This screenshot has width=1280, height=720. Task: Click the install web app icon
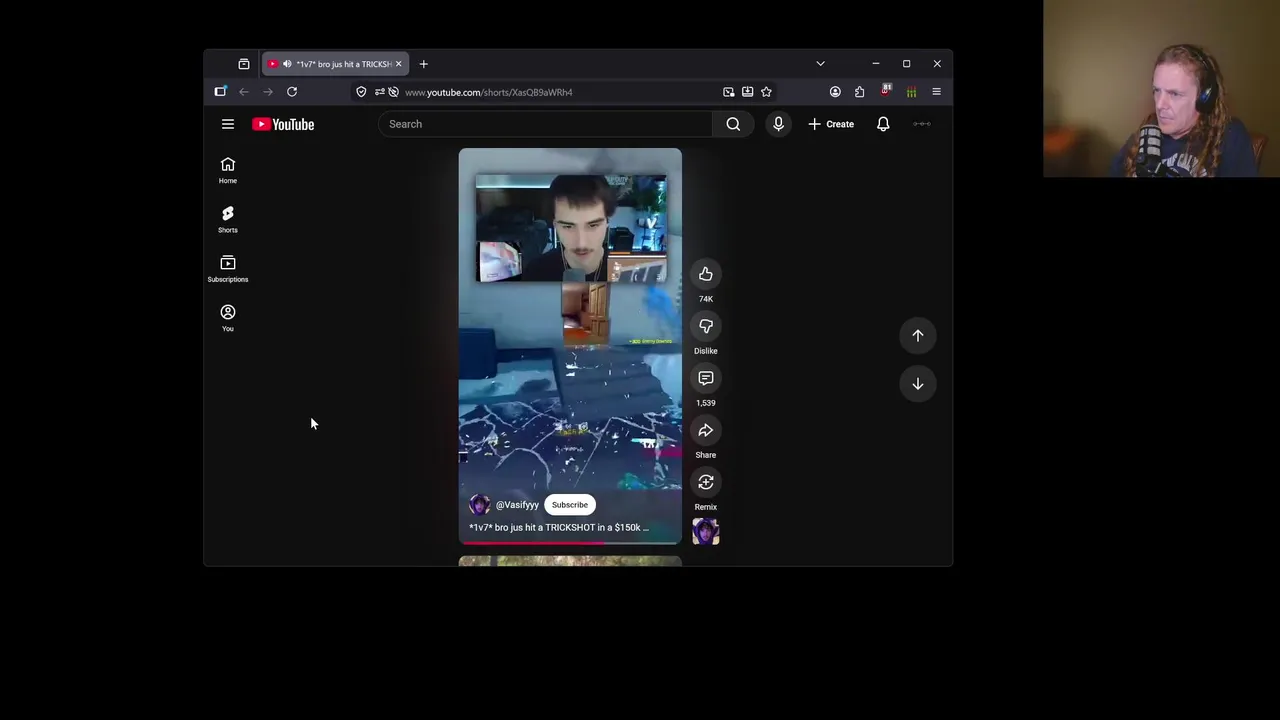click(x=747, y=92)
